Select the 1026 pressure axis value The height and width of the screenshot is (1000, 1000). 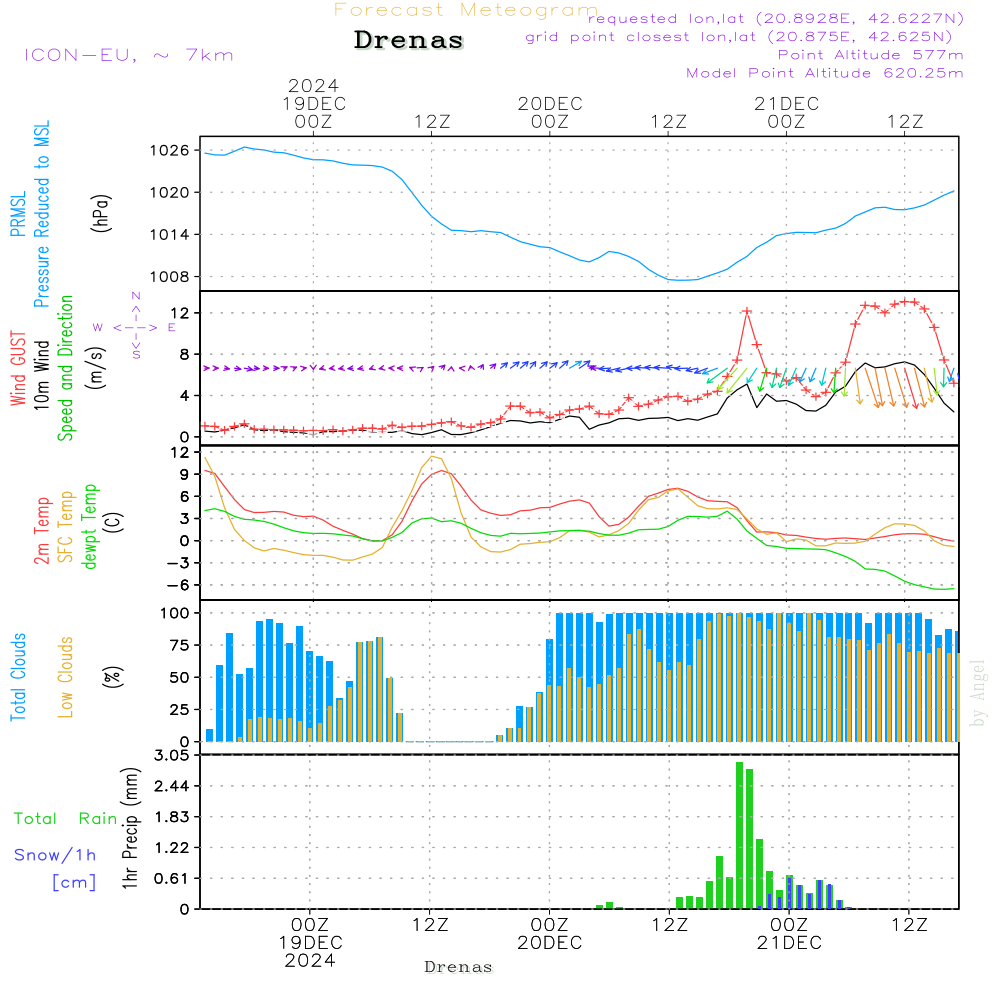tap(170, 151)
